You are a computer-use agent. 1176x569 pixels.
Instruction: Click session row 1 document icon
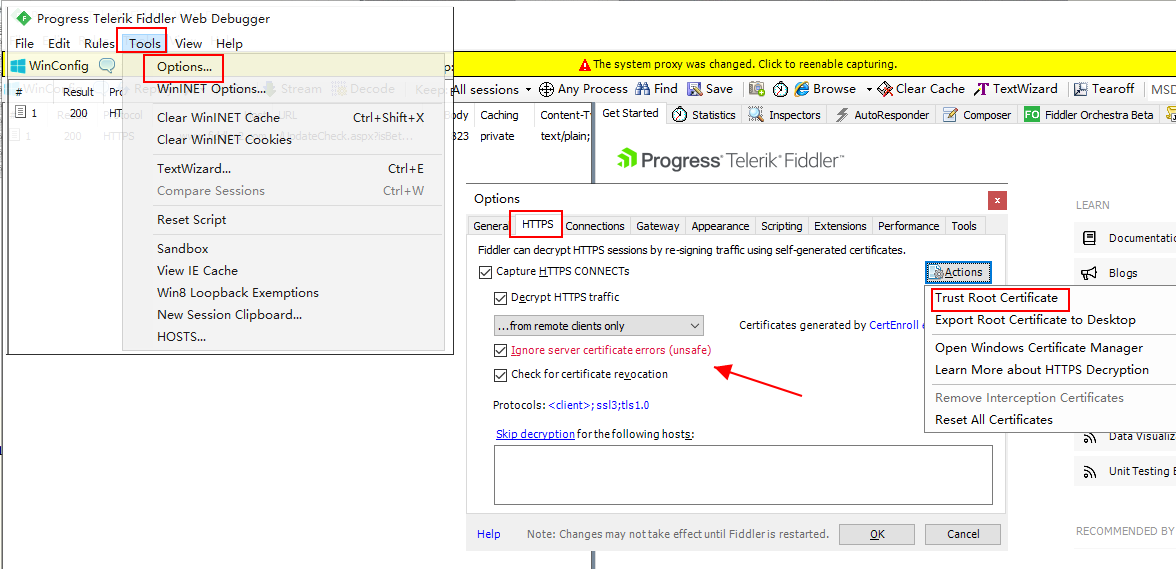pos(21,112)
